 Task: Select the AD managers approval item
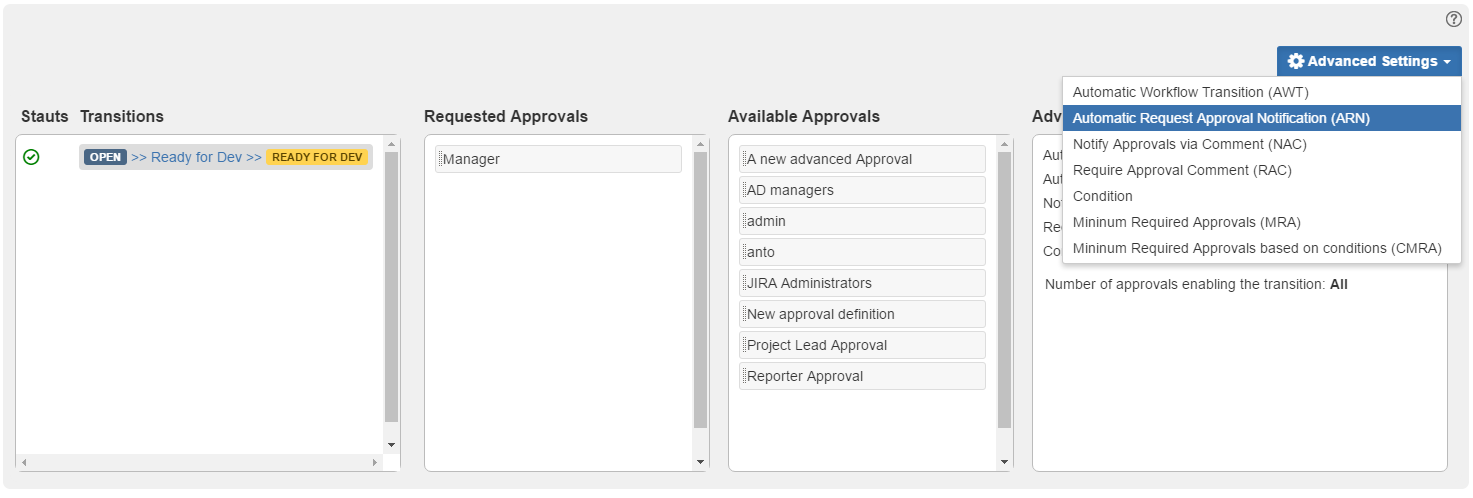tap(862, 190)
